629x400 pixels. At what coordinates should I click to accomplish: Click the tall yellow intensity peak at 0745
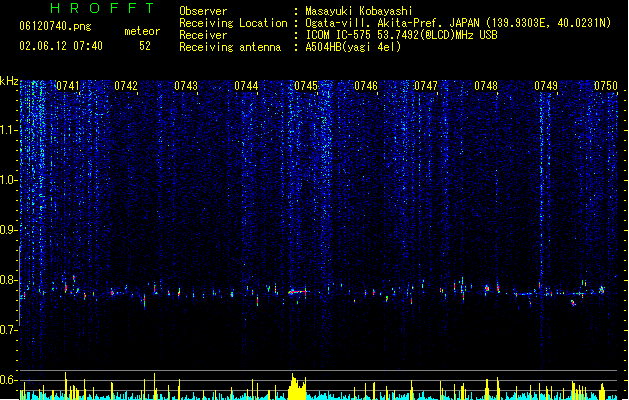pos(297,387)
